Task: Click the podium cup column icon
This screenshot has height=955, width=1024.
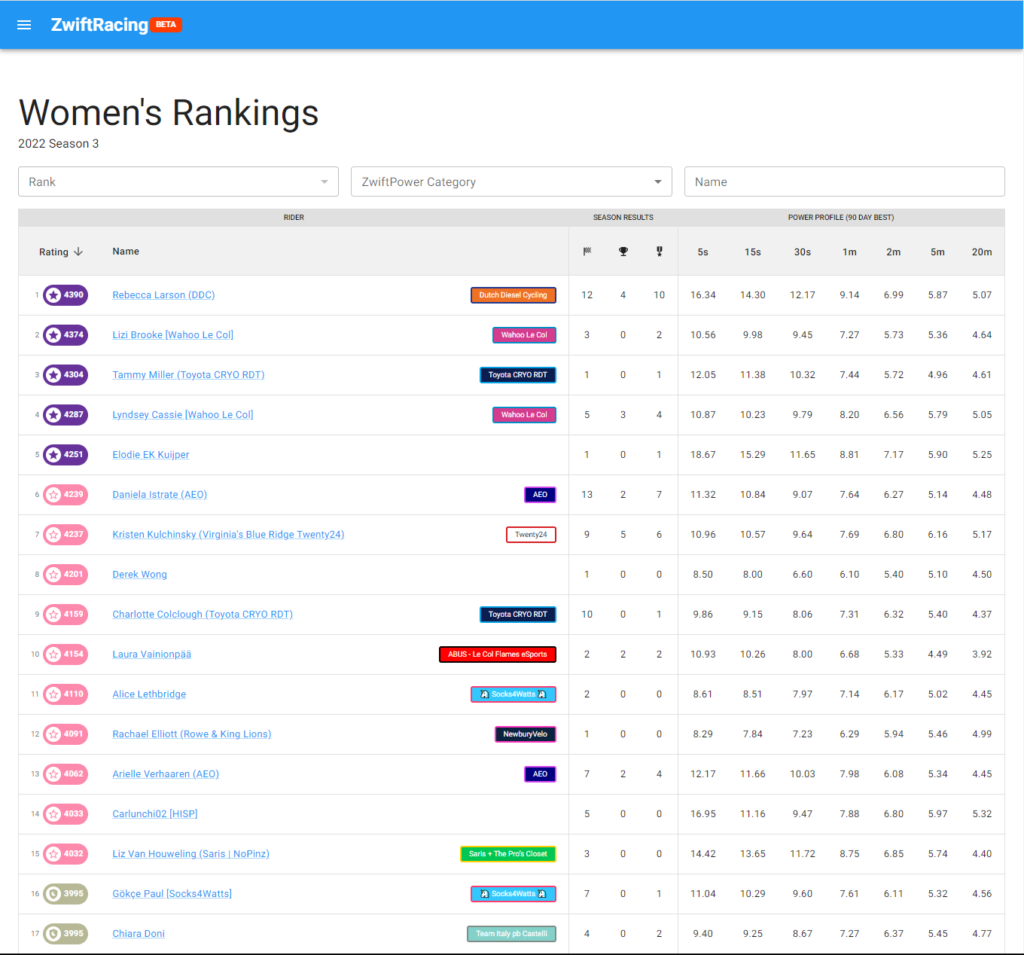Action: point(659,252)
